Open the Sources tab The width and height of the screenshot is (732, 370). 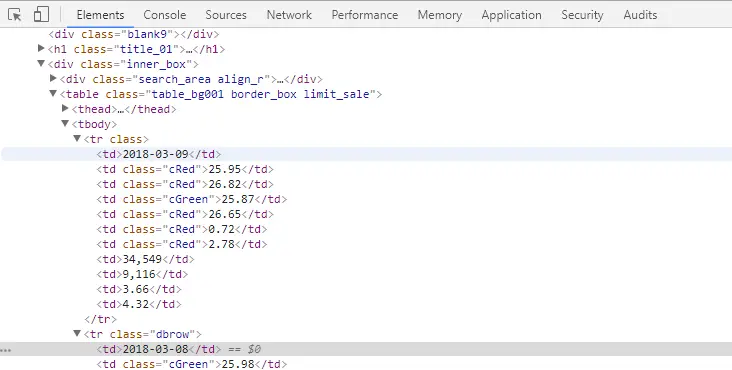coord(226,15)
